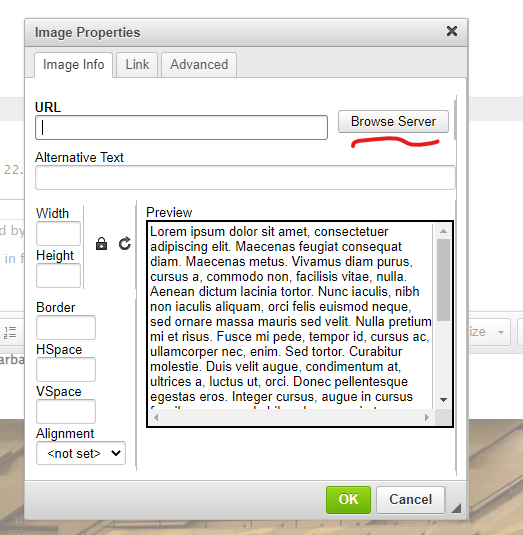Viewport: 523px width, 535px height.
Task: Click the preview vertical scrollbar thumb
Action: coord(443,280)
